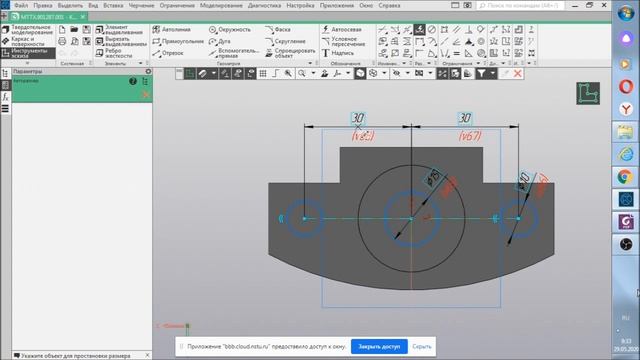Toggle the shaded cube display mode
Image resolution: width=640 pixels, height=360 pixels.
pos(360,73)
